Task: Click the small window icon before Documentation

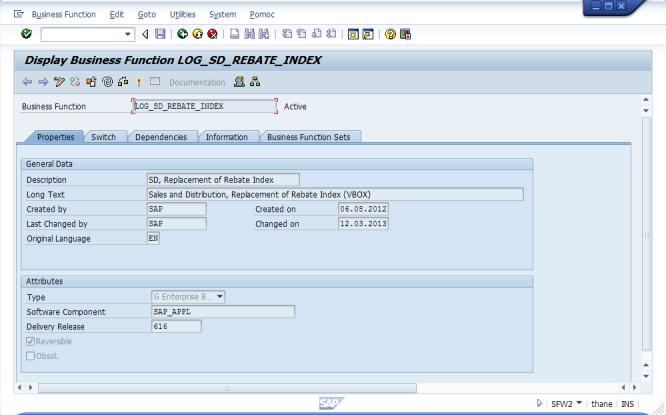Action: [x=155, y=82]
